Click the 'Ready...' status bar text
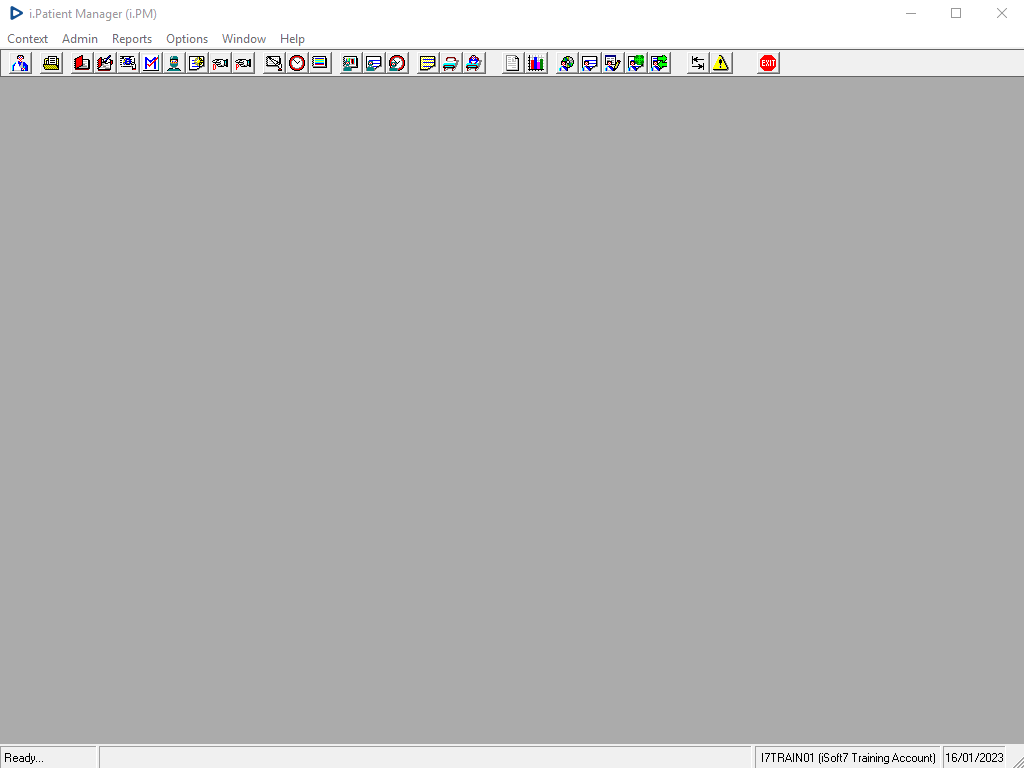 [24, 758]
